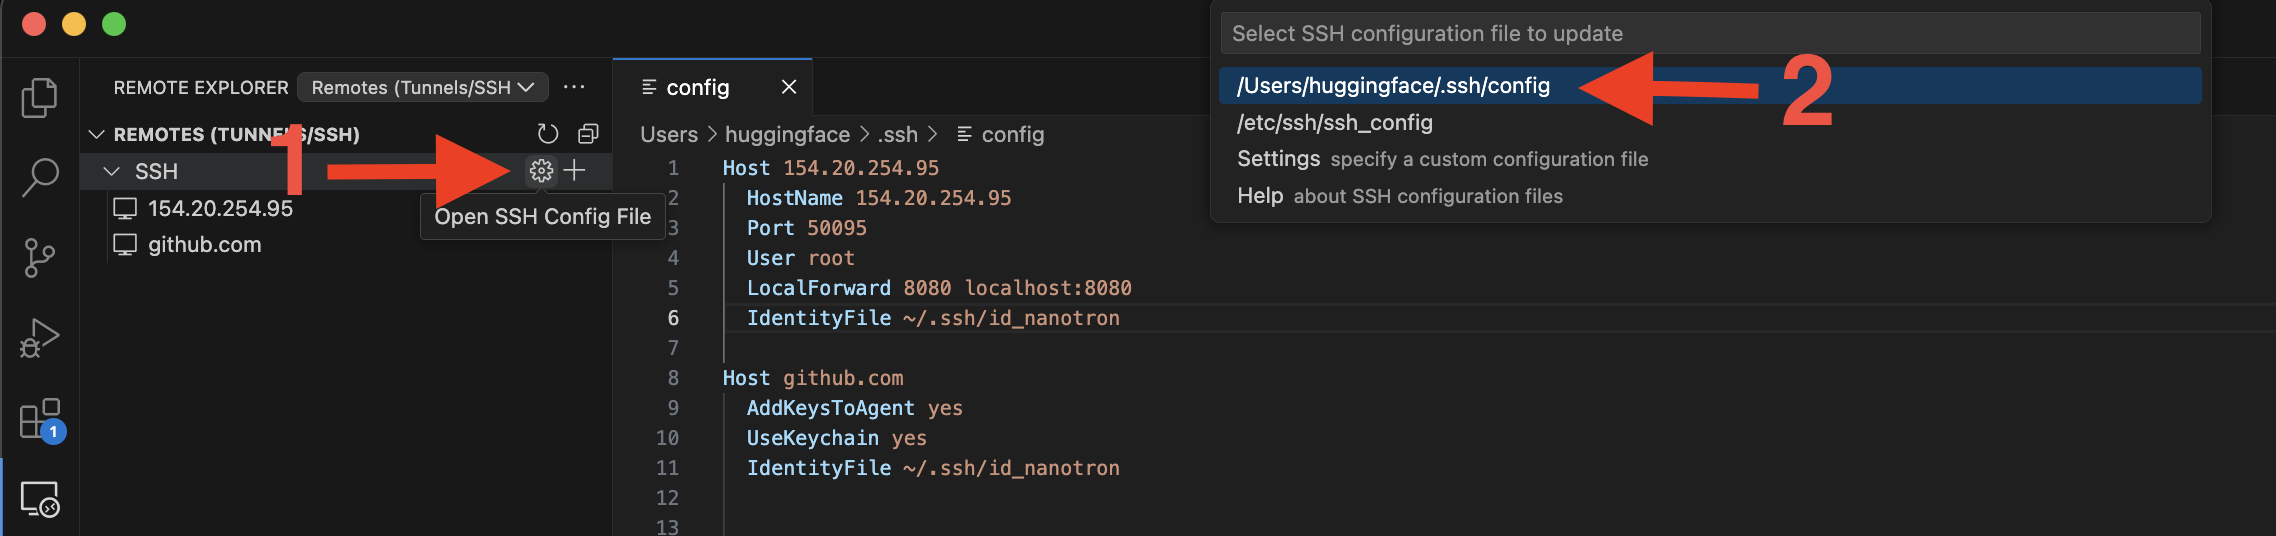Click the Open SSH Config File gear
The image size is (2276, 536).
click(541, 171)
